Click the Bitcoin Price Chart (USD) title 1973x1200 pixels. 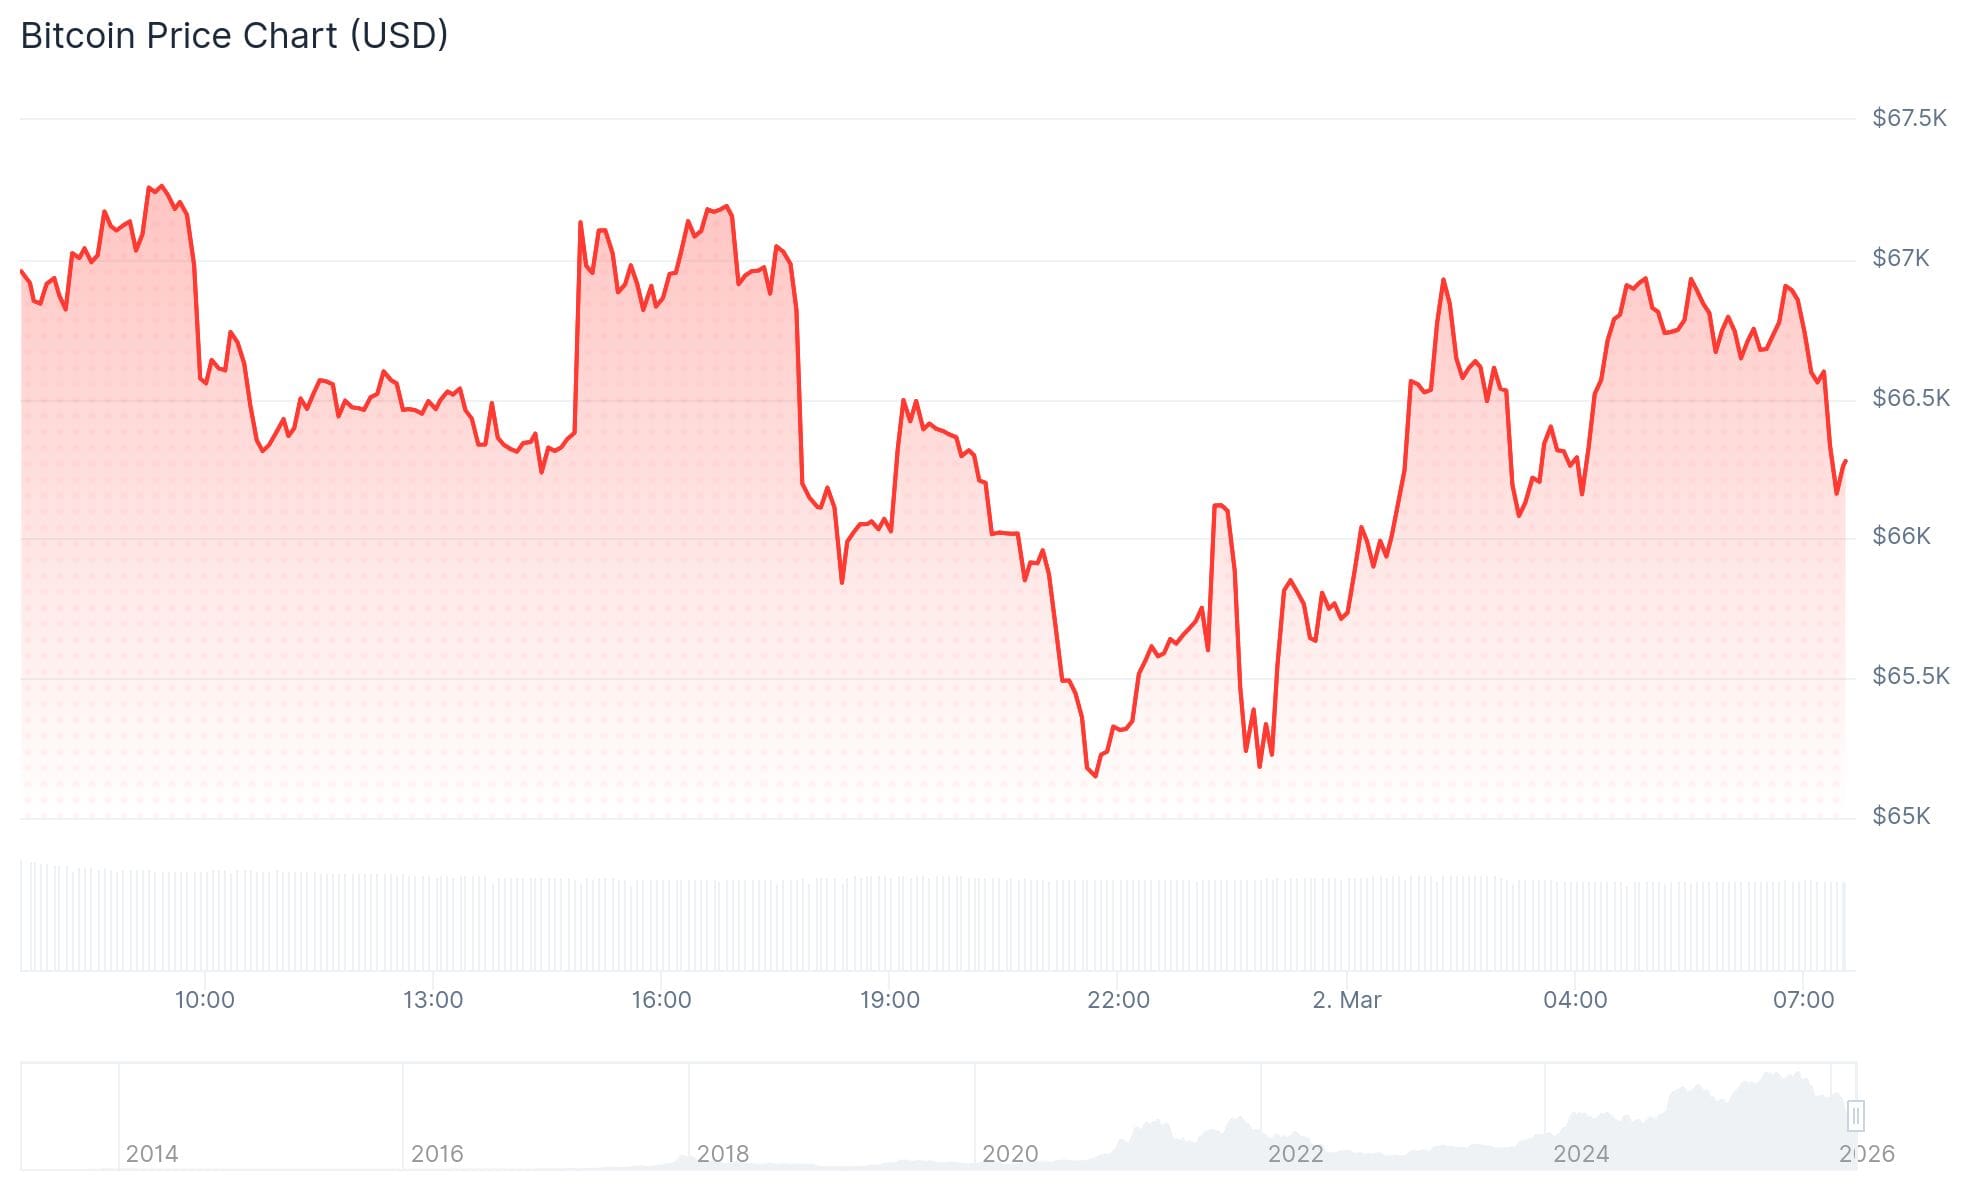click(234, 36)
